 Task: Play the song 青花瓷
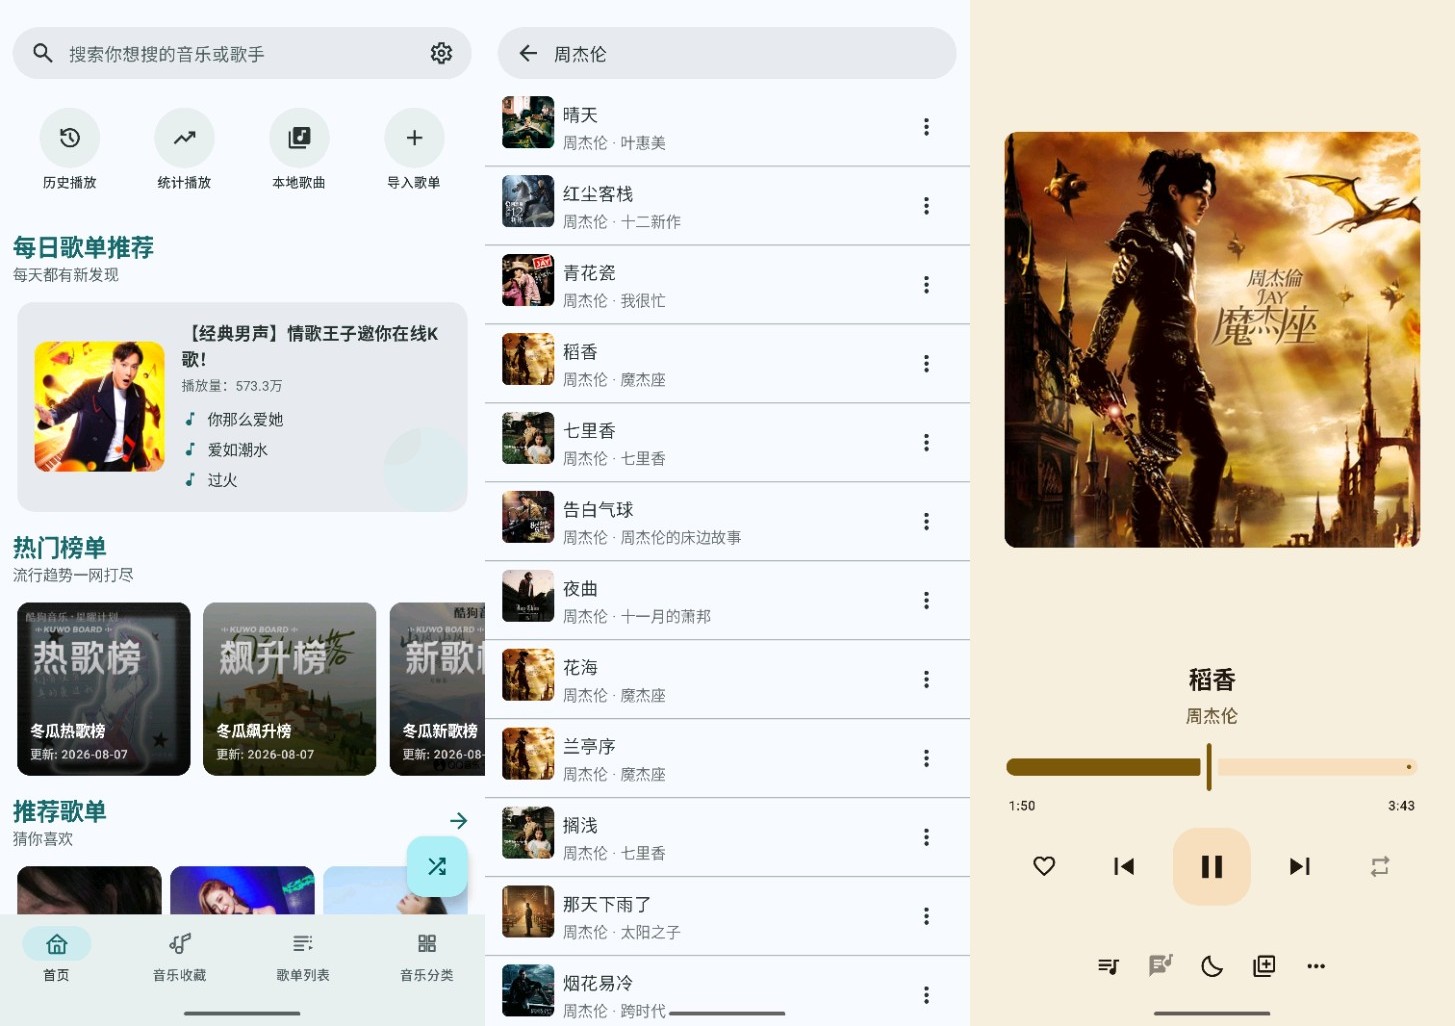727,285
